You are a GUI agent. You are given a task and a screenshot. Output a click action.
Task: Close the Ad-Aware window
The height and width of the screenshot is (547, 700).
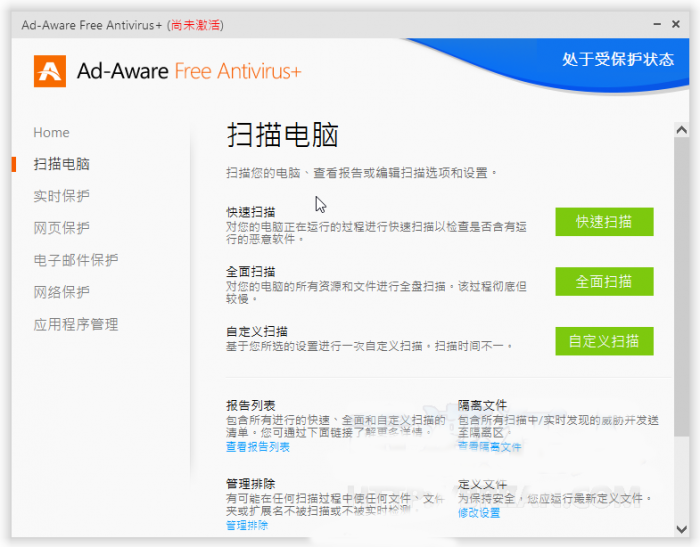pos(676,25)
